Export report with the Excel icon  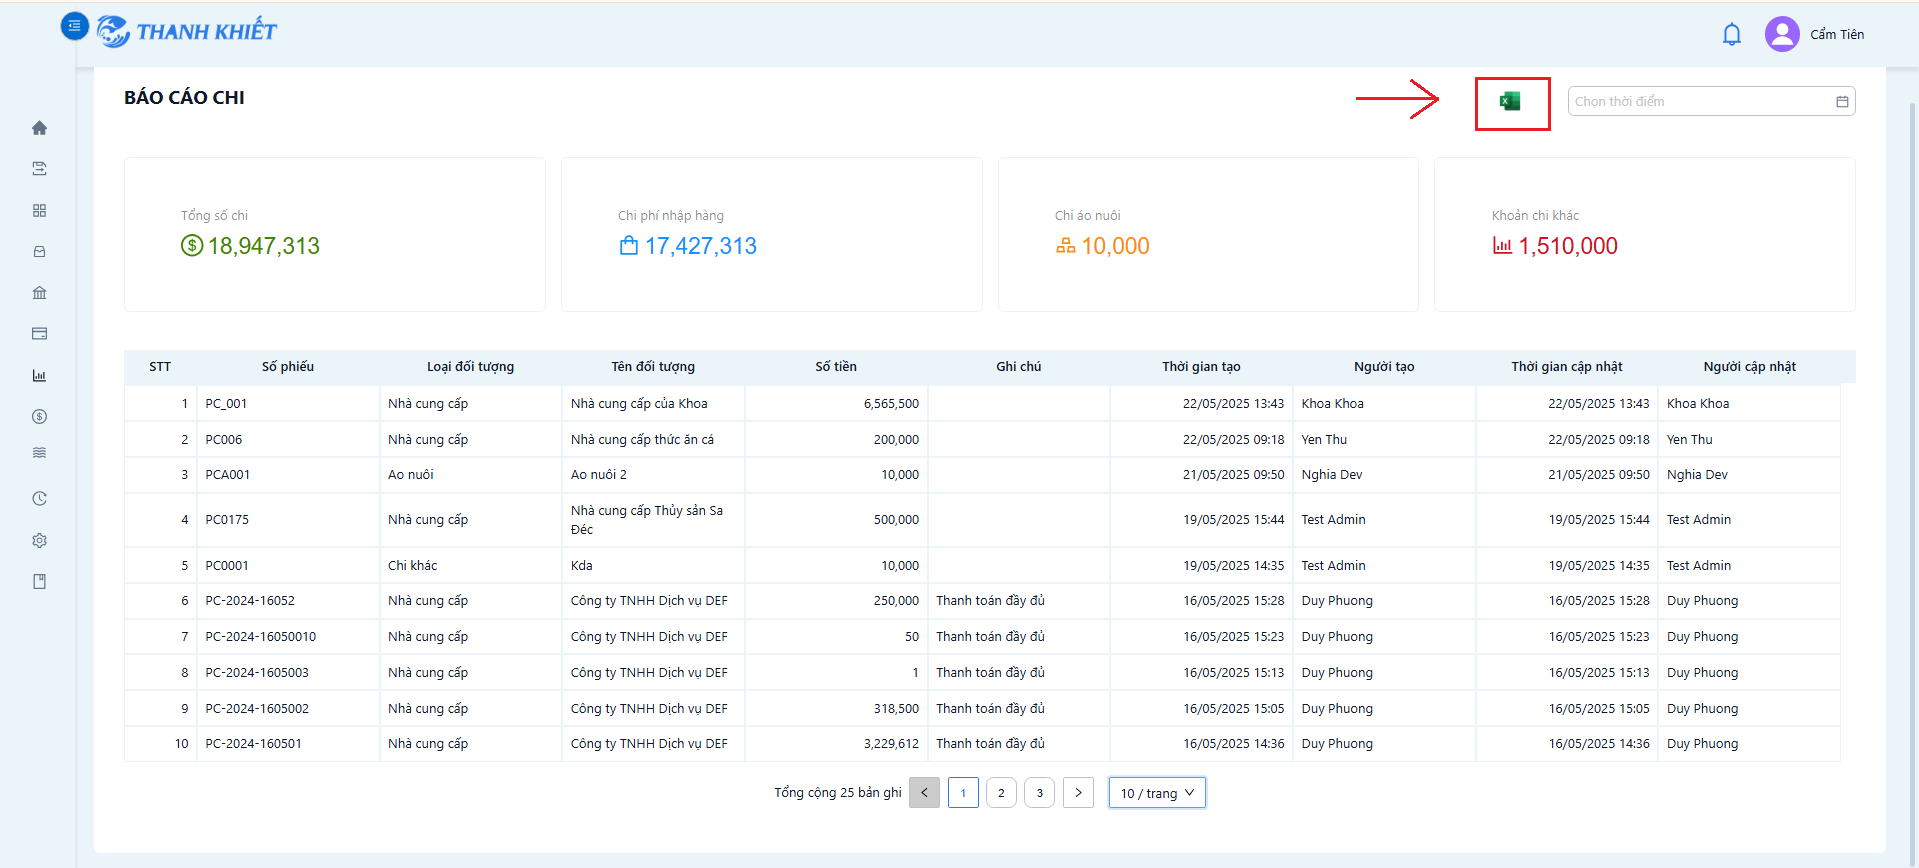pos(1510,101)
